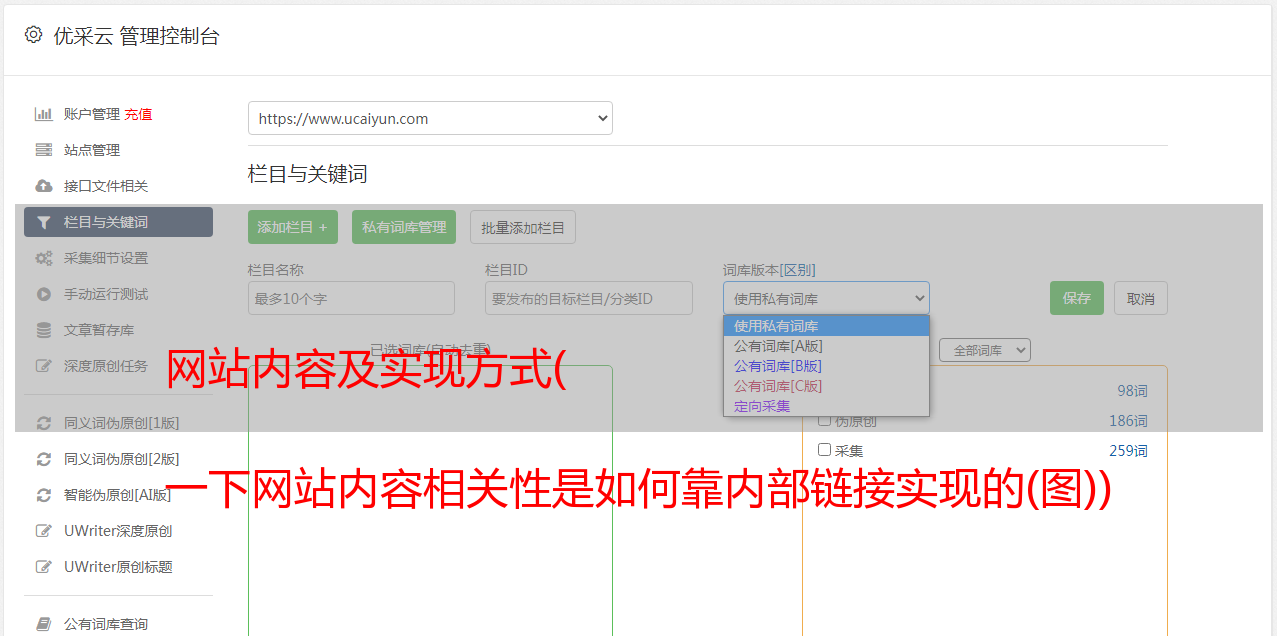Open 账户管理 via its bar chart icon
Image resolution: width=1277 pixels, height=636 pixels.
tap(44, 114)
